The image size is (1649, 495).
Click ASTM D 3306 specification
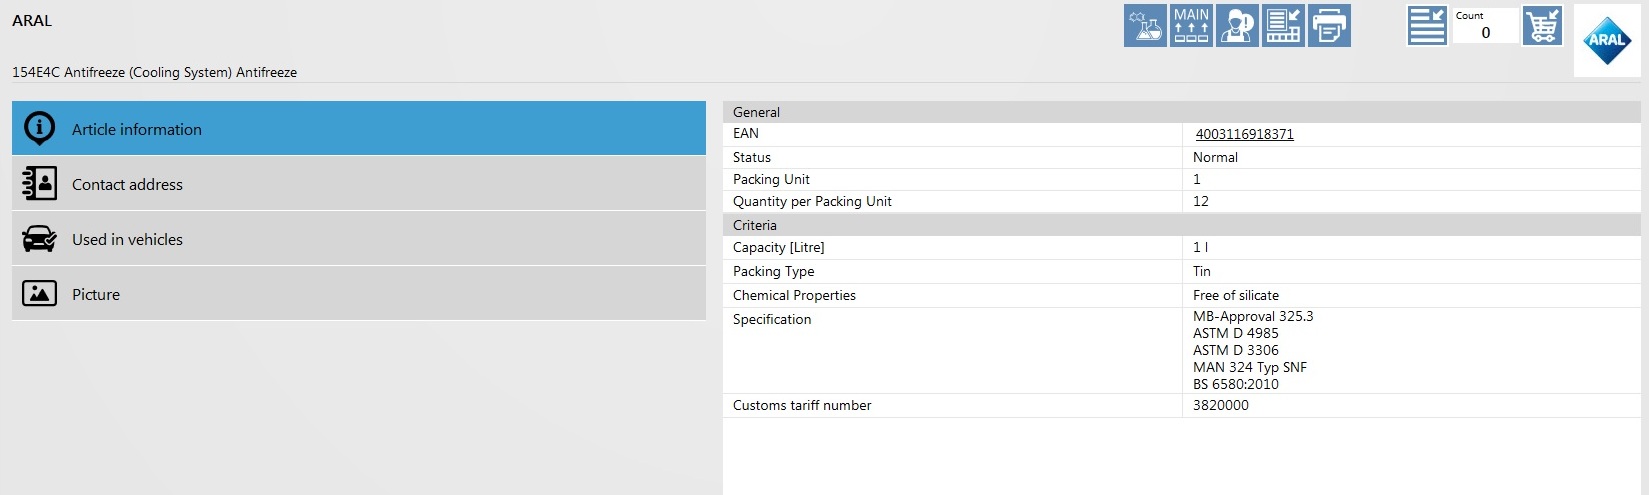coord(1236,350)
